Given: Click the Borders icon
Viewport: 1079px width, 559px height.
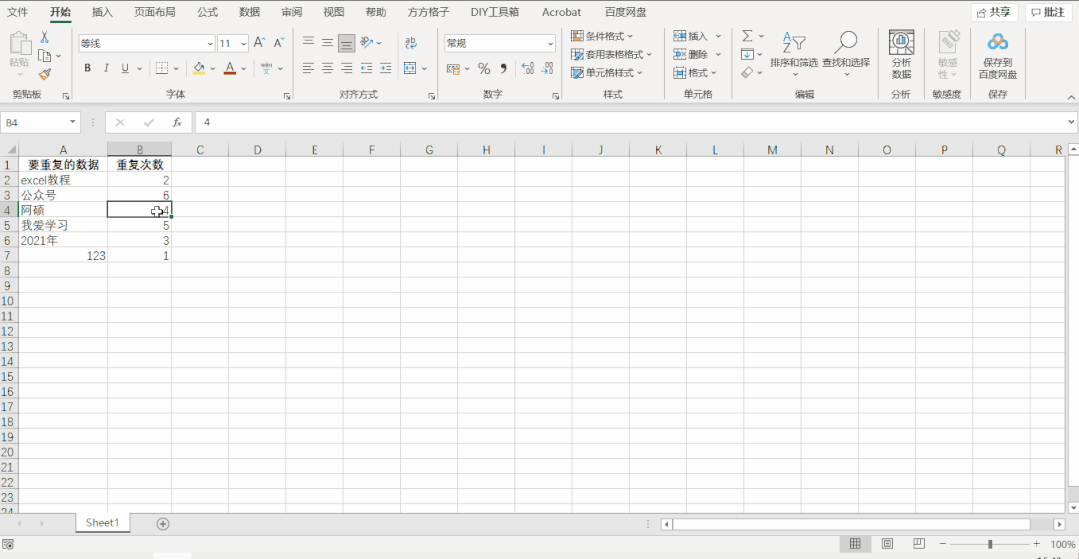Looking at the screenshot, I should (x=162, y=68).
